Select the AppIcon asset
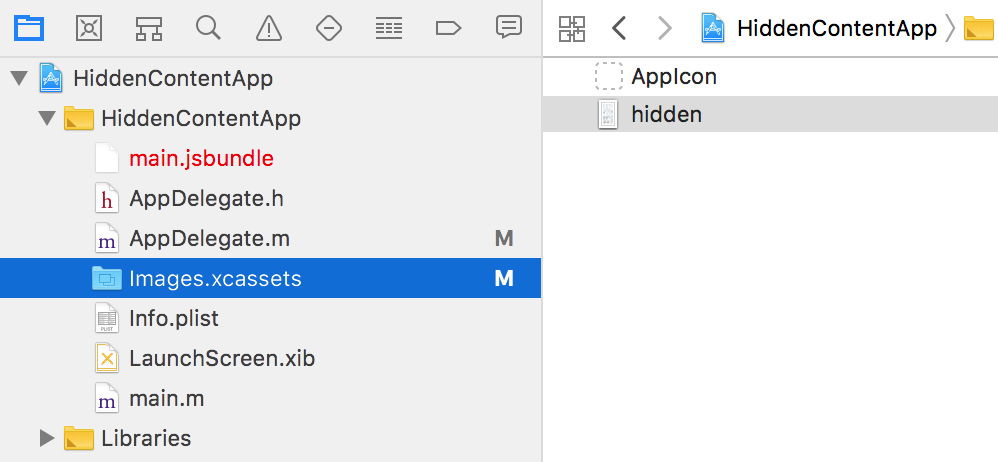The width and height of the screenshot is (998, 462). [673, 76]
